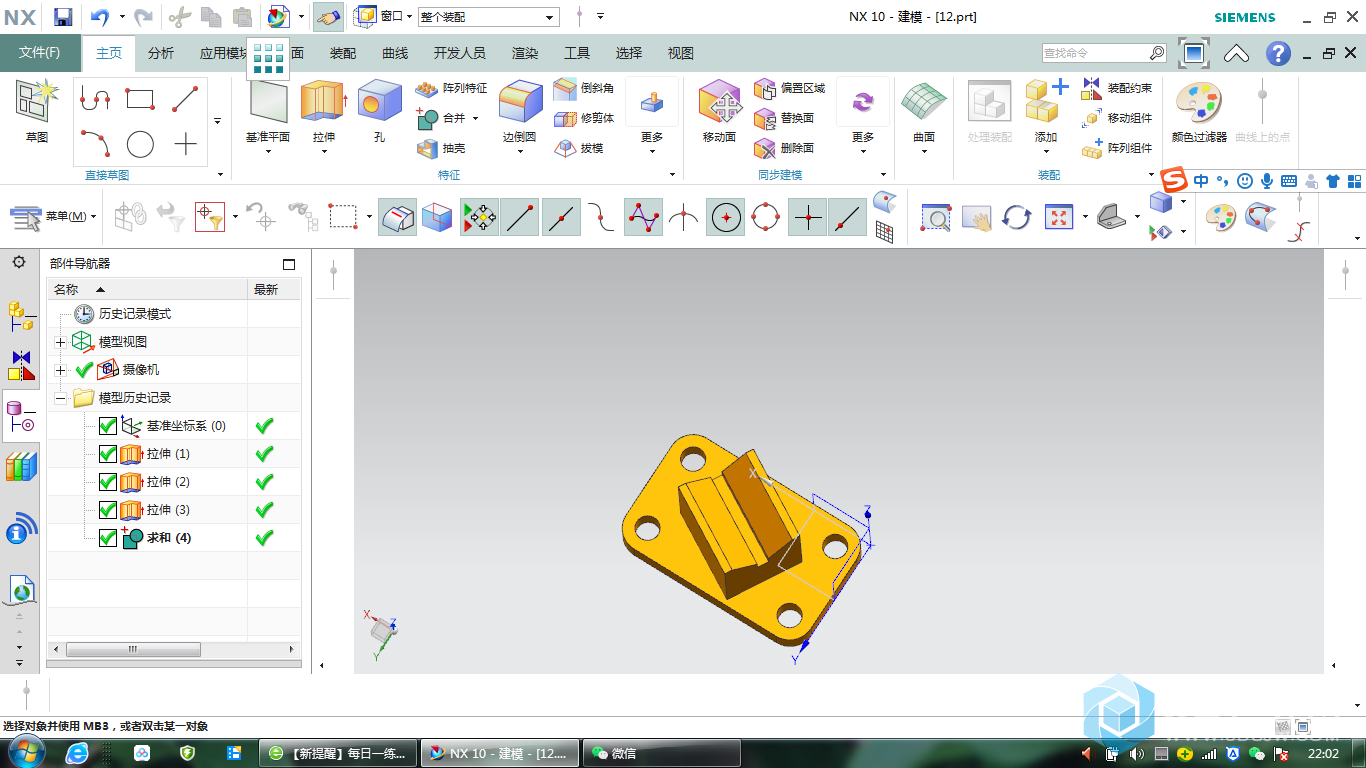The image size is (1366, 768).
Task: Click the Save icon in title bar
Action: tap(63, 16)
